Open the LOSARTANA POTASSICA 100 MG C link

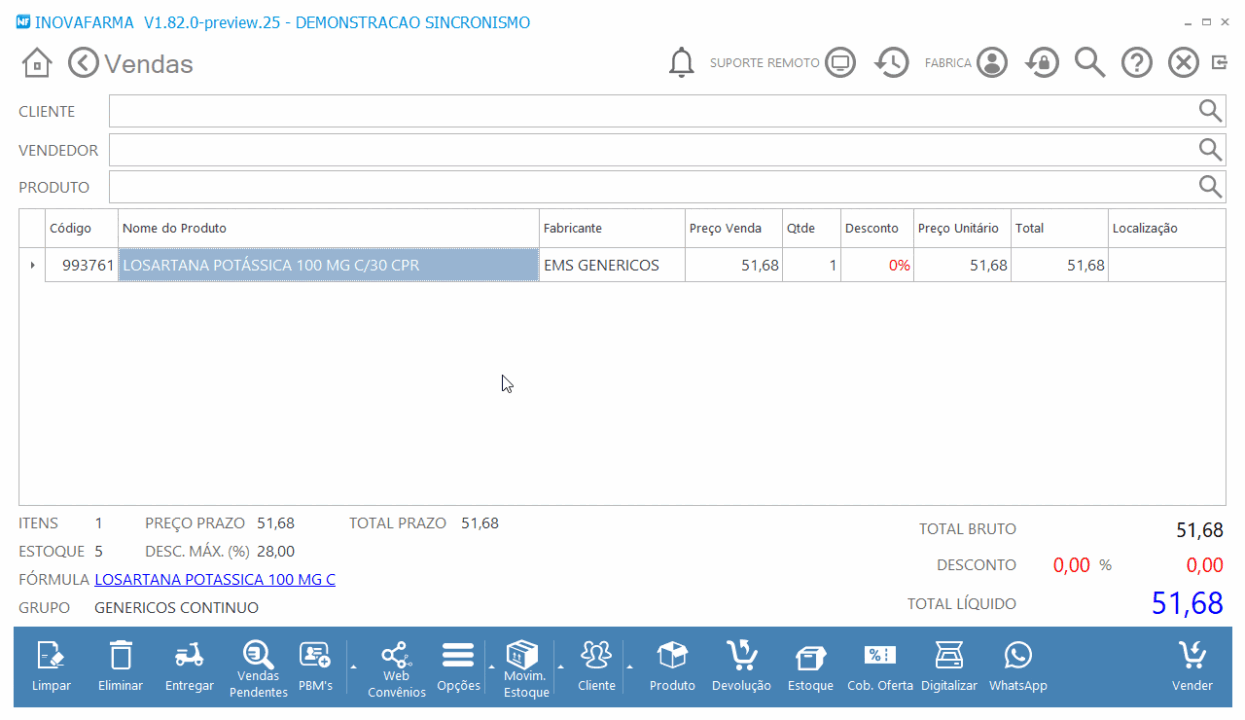pos(215,579)
